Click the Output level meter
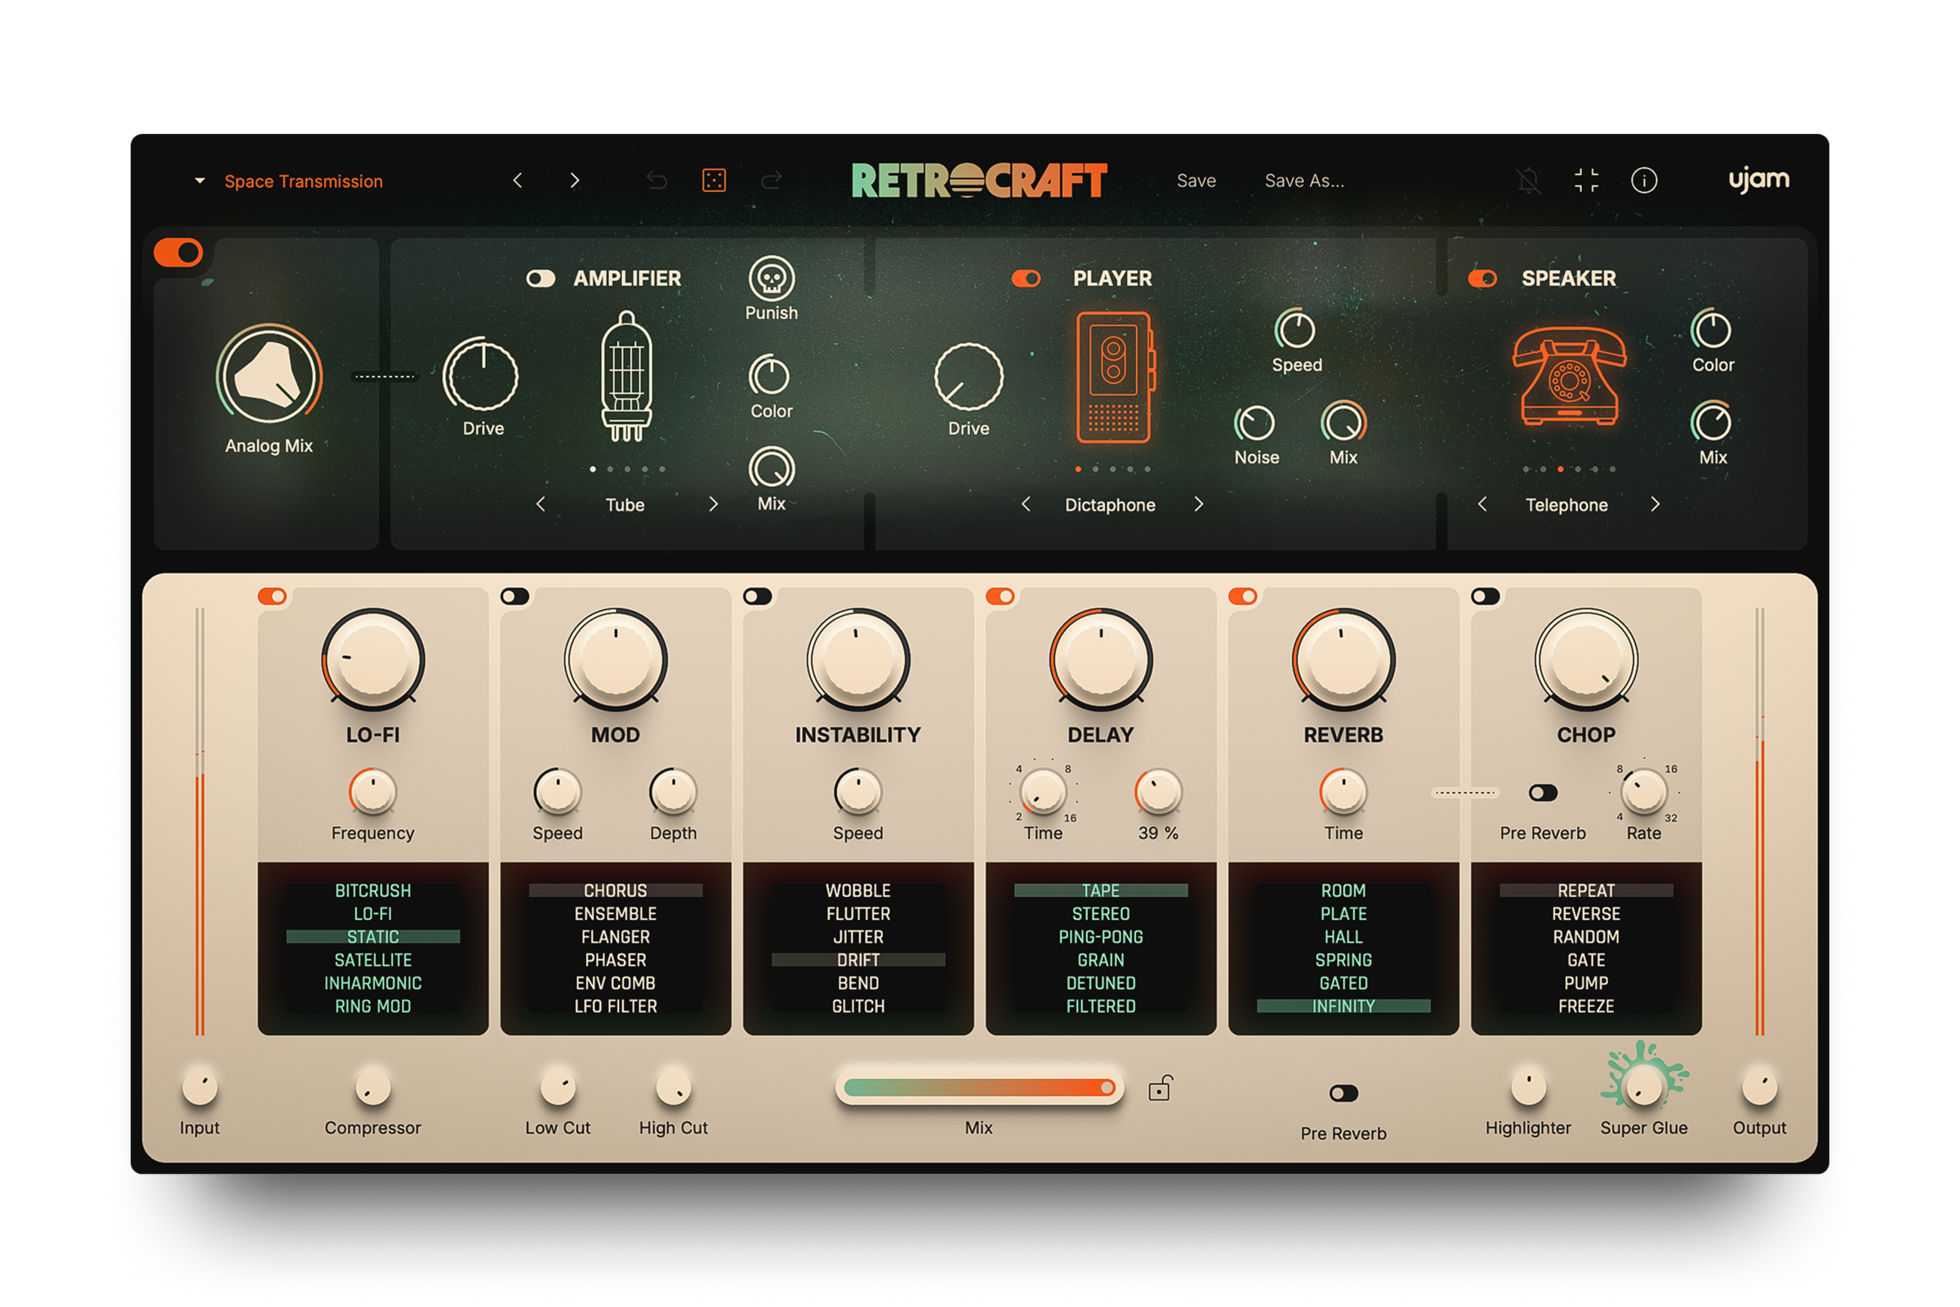Viewport: 1960px width, 1307px height. click(x=1759, y=820)
